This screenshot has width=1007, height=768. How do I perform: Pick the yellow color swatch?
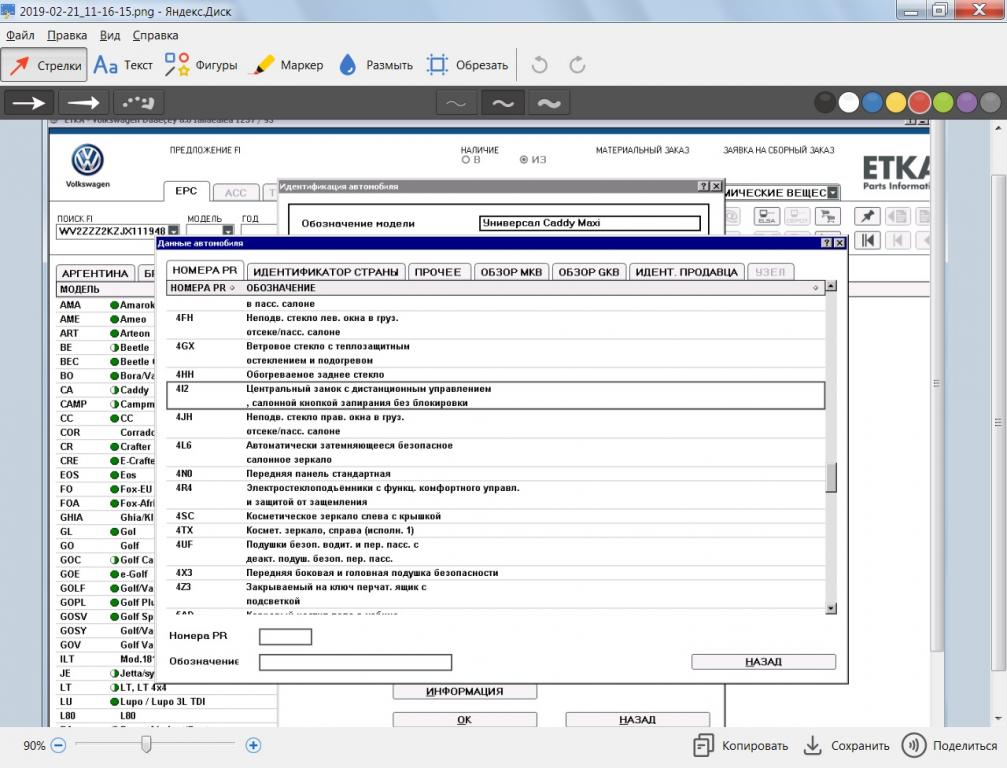(x=896, y=103)
